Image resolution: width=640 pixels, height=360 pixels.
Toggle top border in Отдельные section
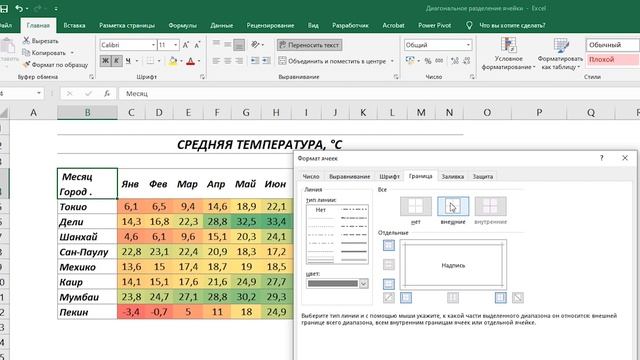click(x=389, y=245)
